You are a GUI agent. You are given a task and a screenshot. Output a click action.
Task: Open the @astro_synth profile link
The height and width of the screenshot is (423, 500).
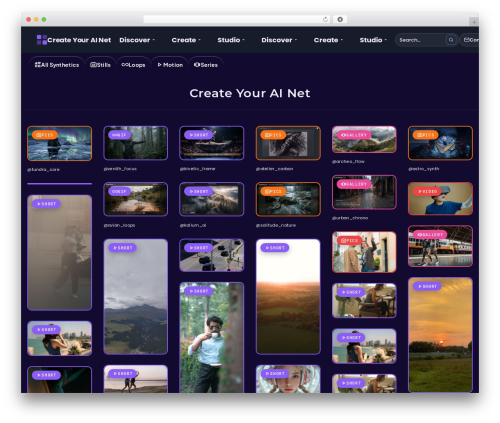click(424, 169)
